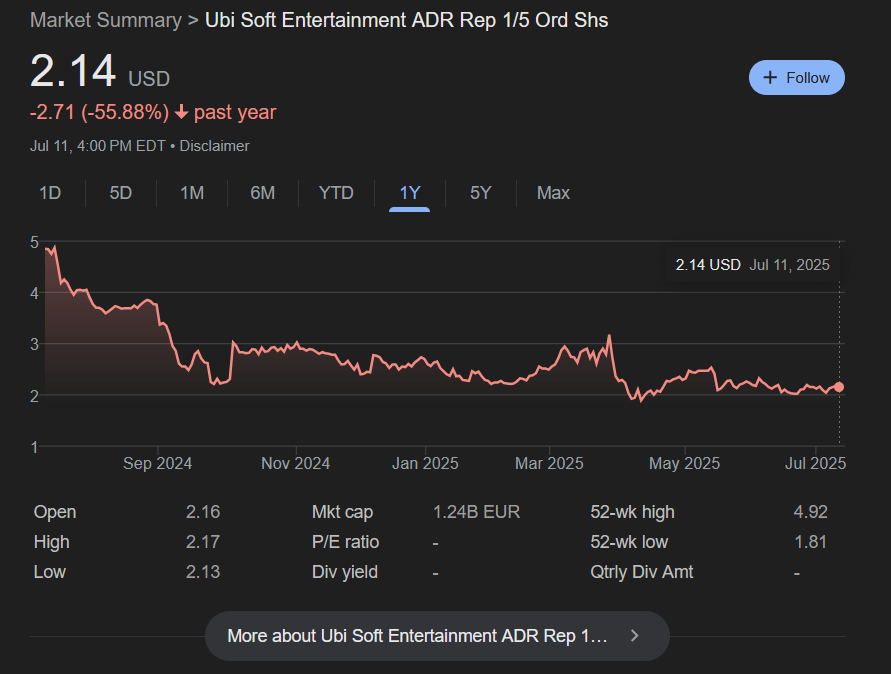This screenshot has width=891, height=674.
Task: Click the May 2025 axis label
Action: pyautogui.click(x=684, y=464)
